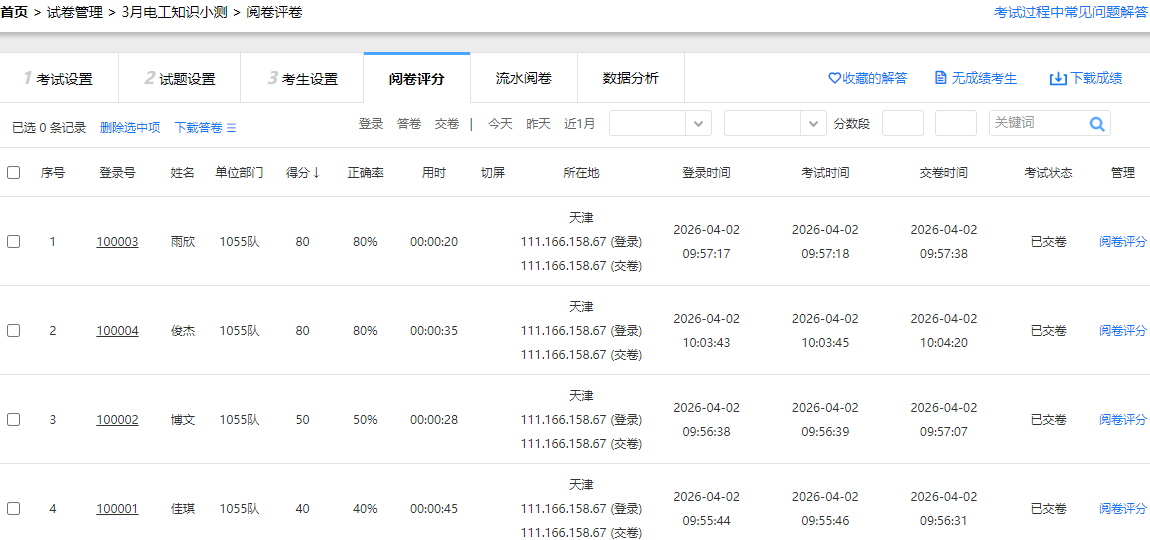The image size is (1150, 540).
Task: Open the 数据分析 tab
Action: (x=631, y=77)
